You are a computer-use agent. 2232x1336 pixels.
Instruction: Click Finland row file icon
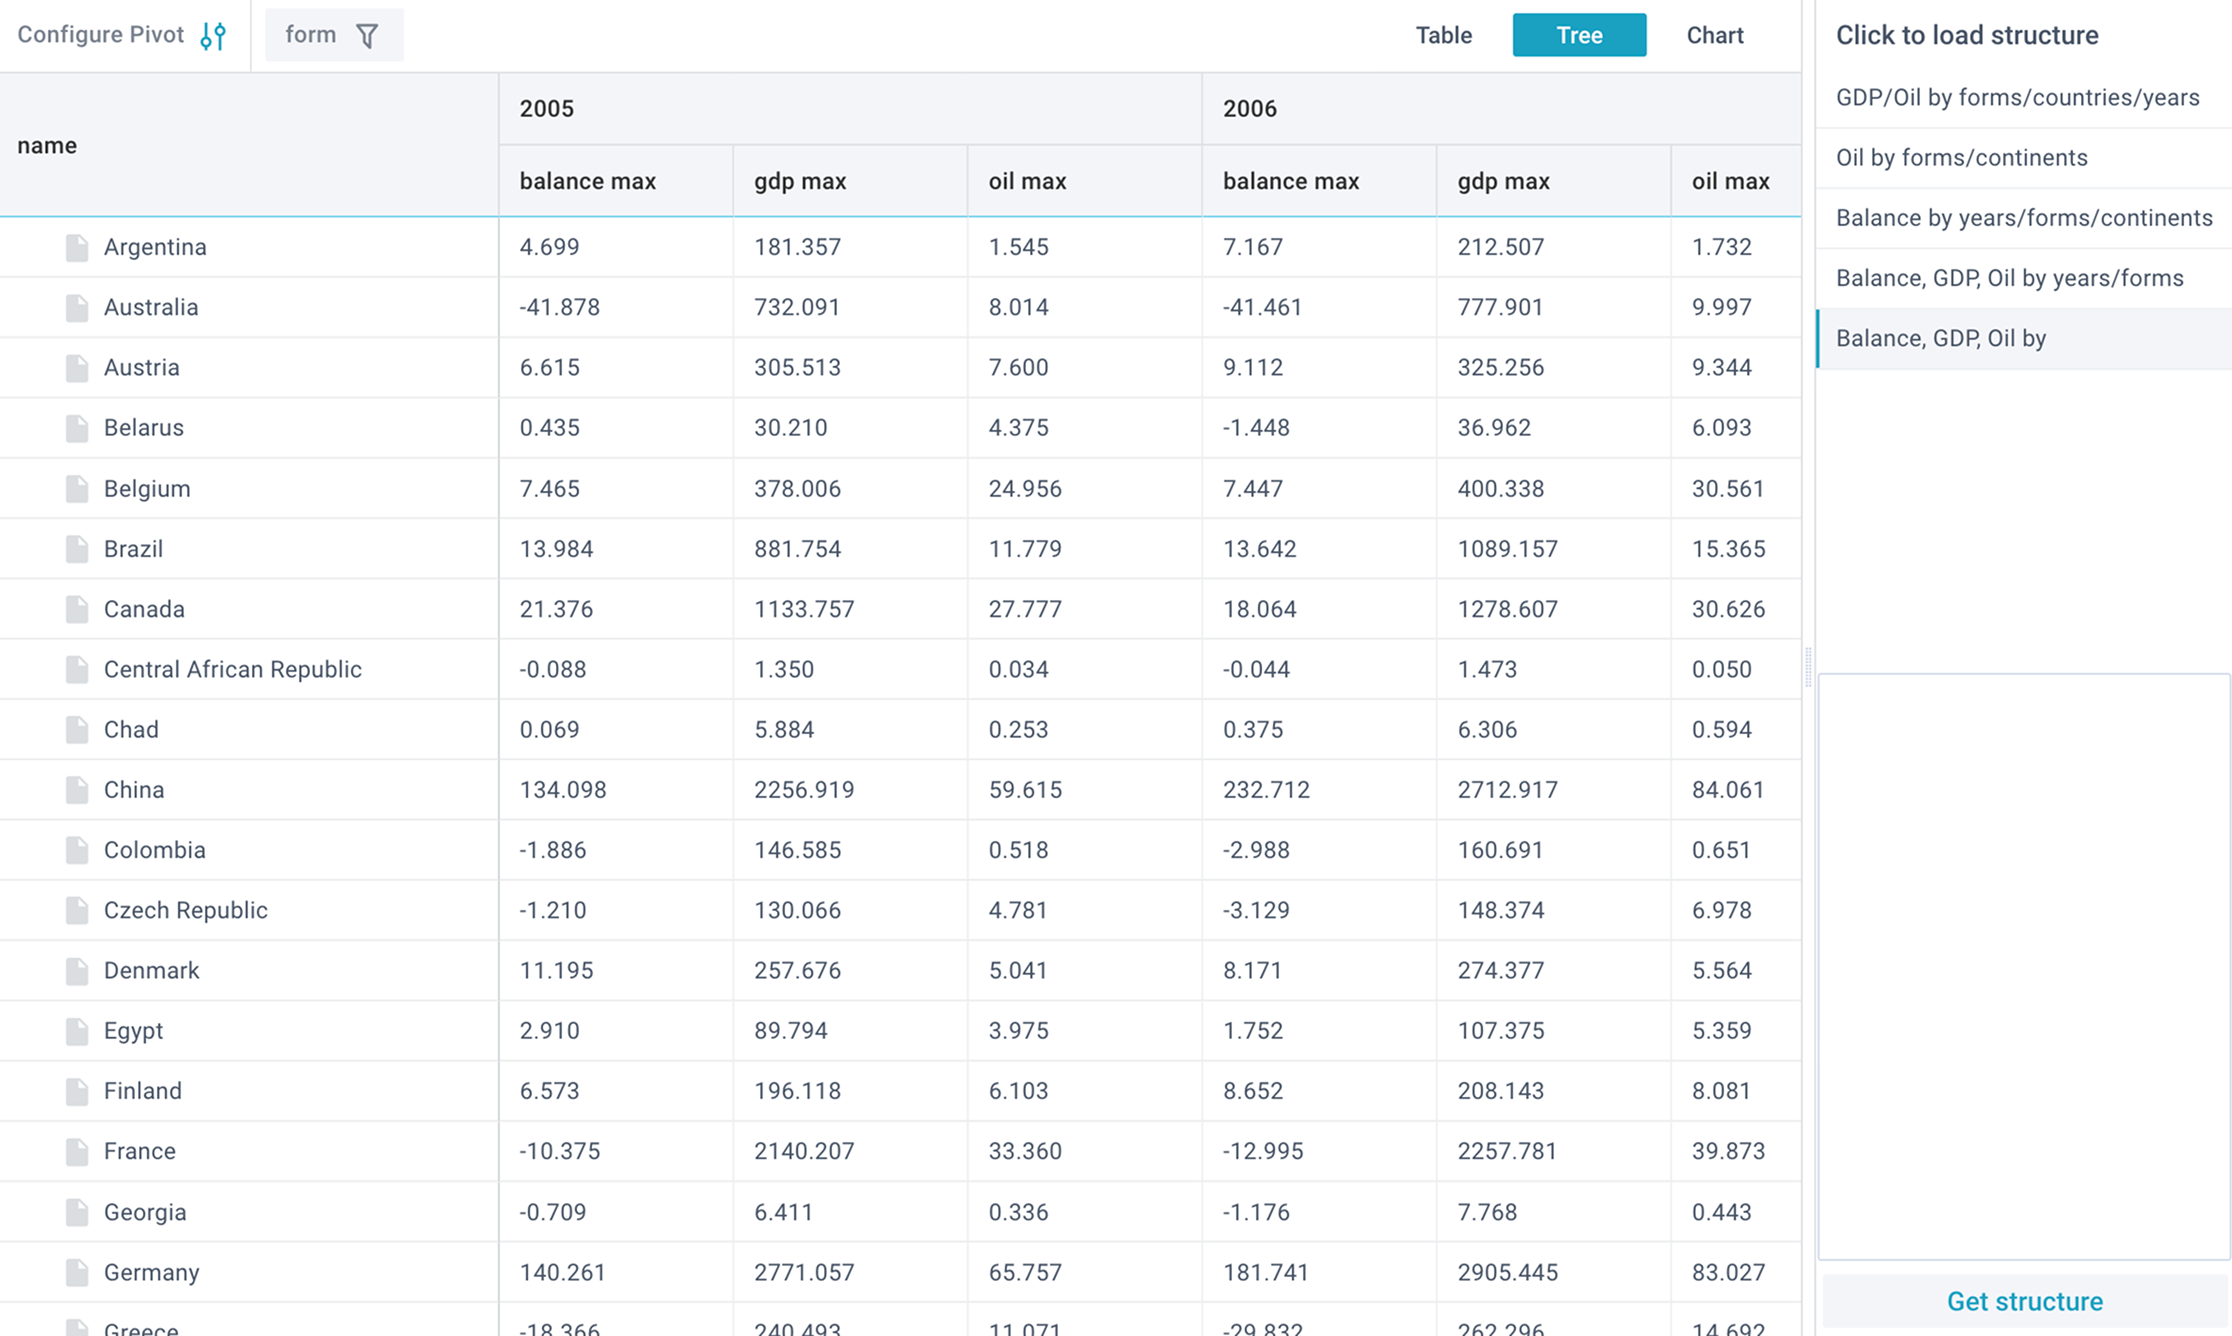pyautogui.click(x=77, y=1091)
